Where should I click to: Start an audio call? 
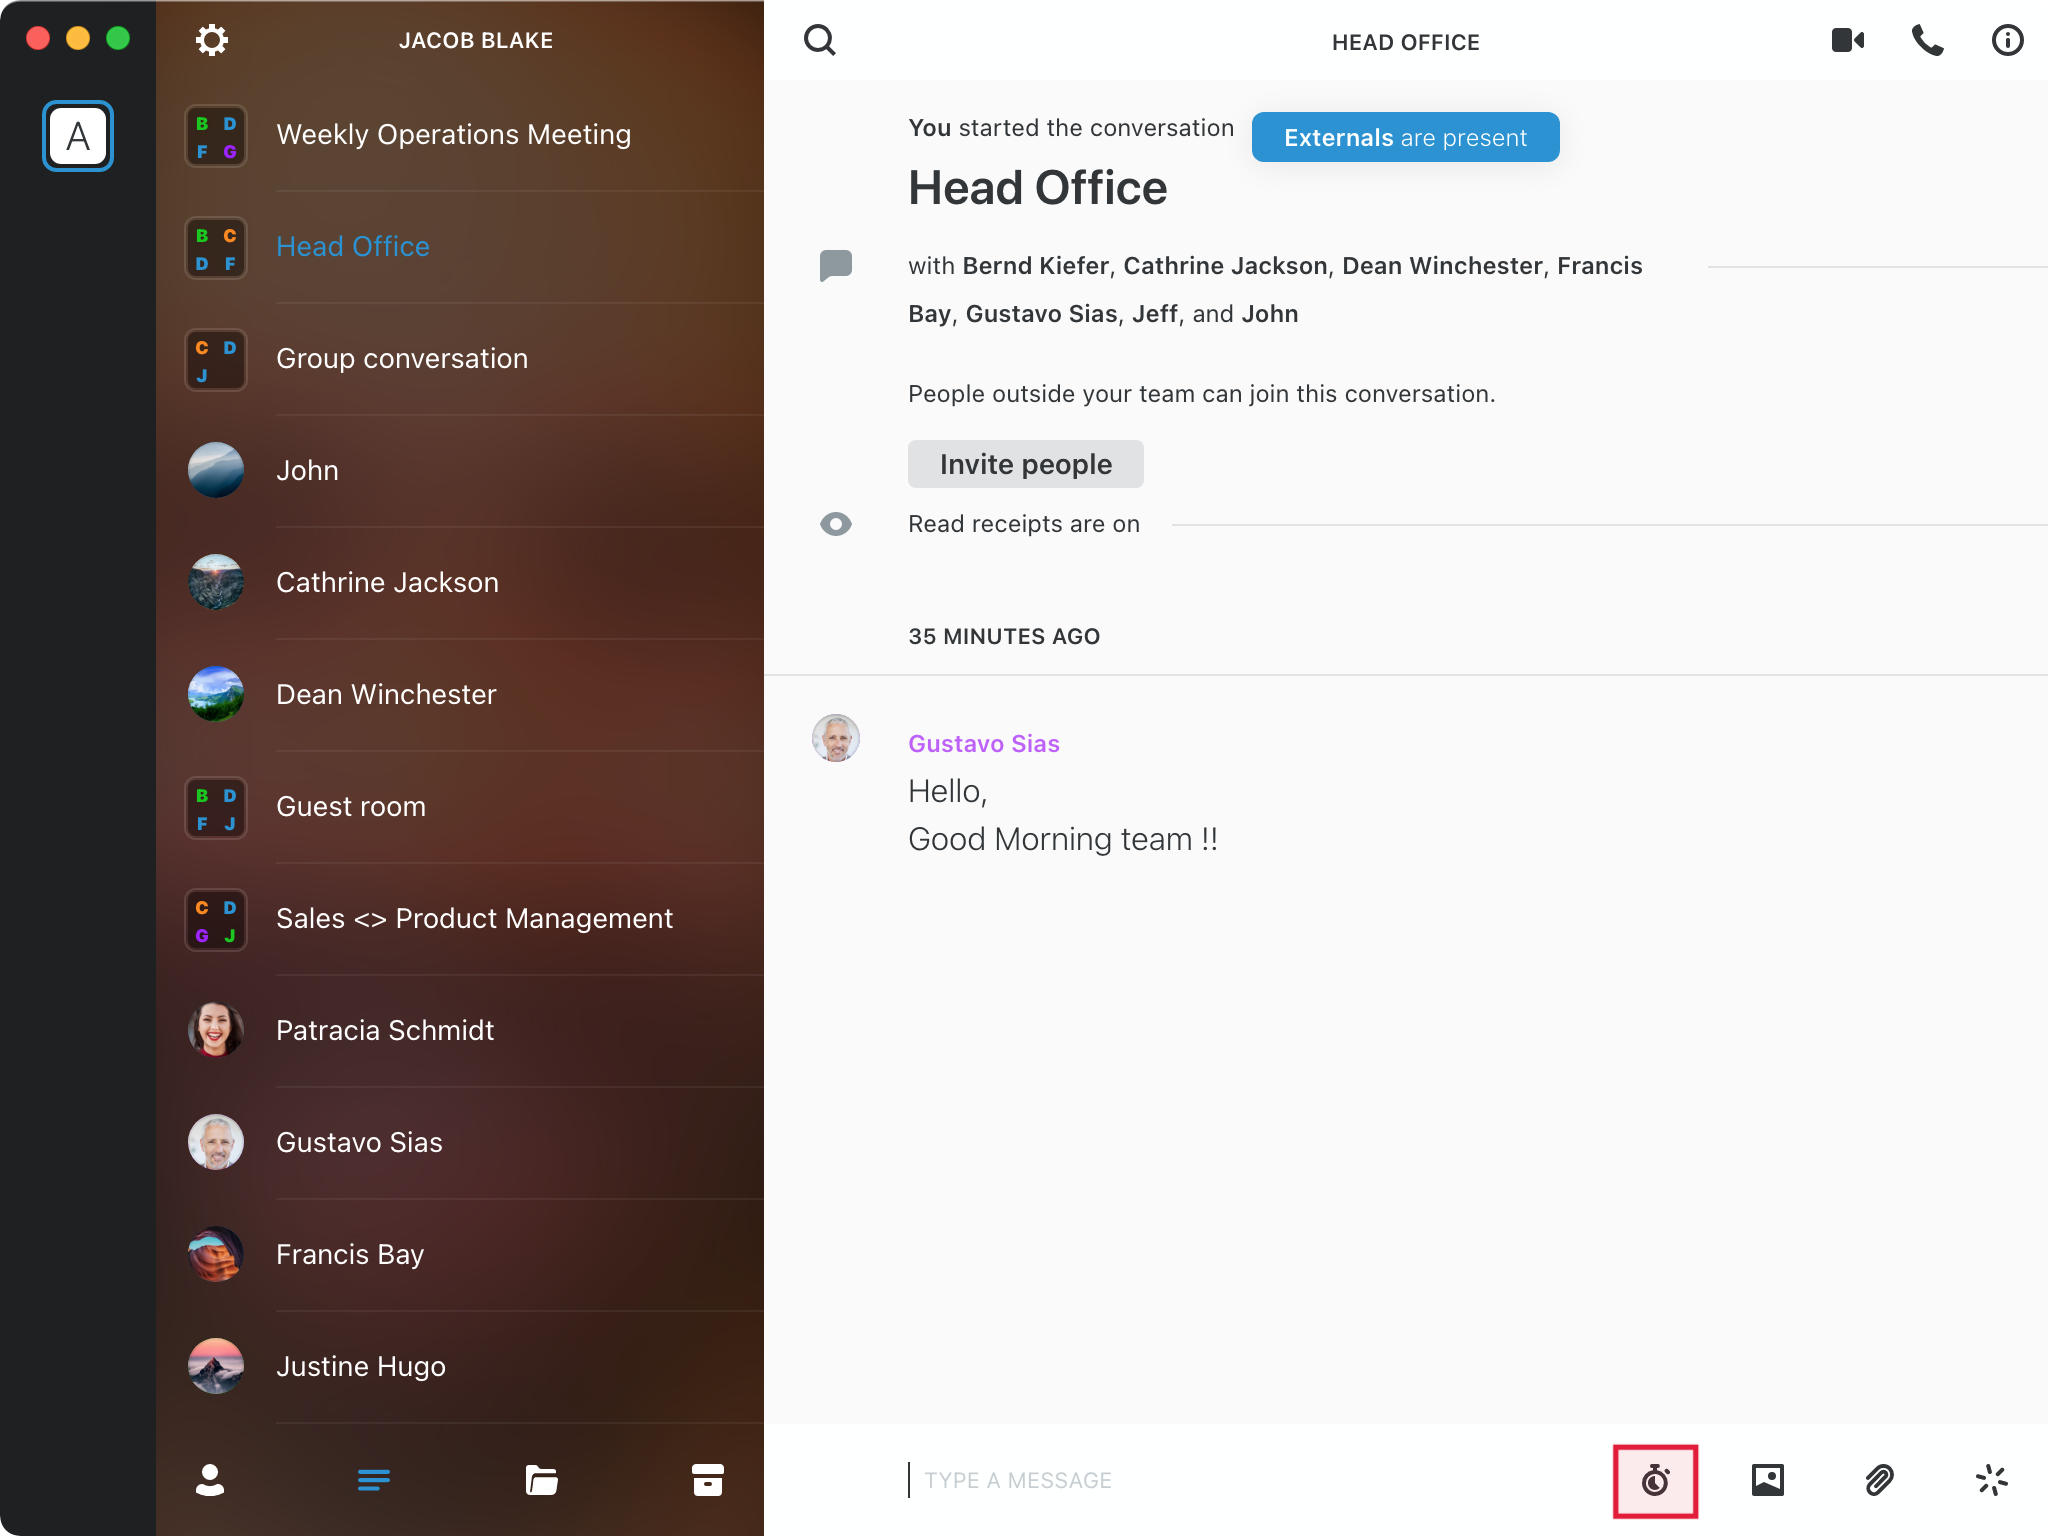[1928, 40]
